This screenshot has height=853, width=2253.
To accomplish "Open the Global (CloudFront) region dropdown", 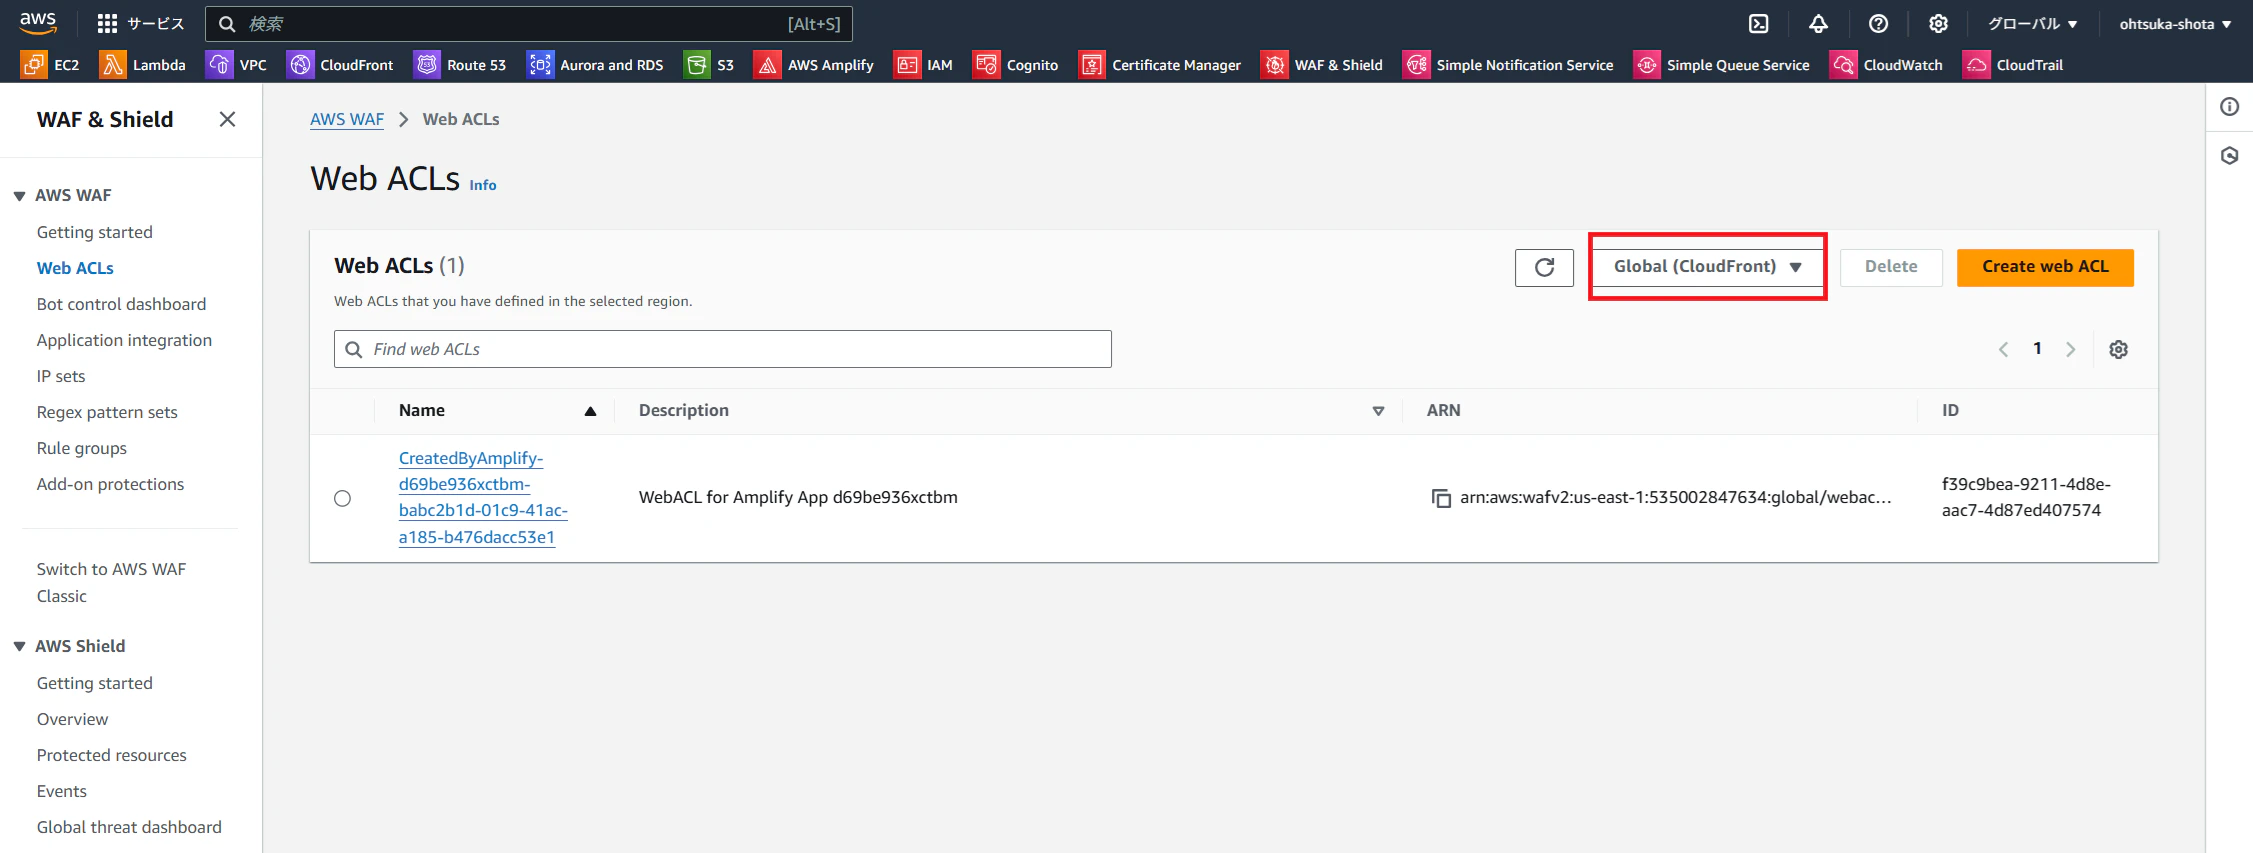I will coord(1708,267).
